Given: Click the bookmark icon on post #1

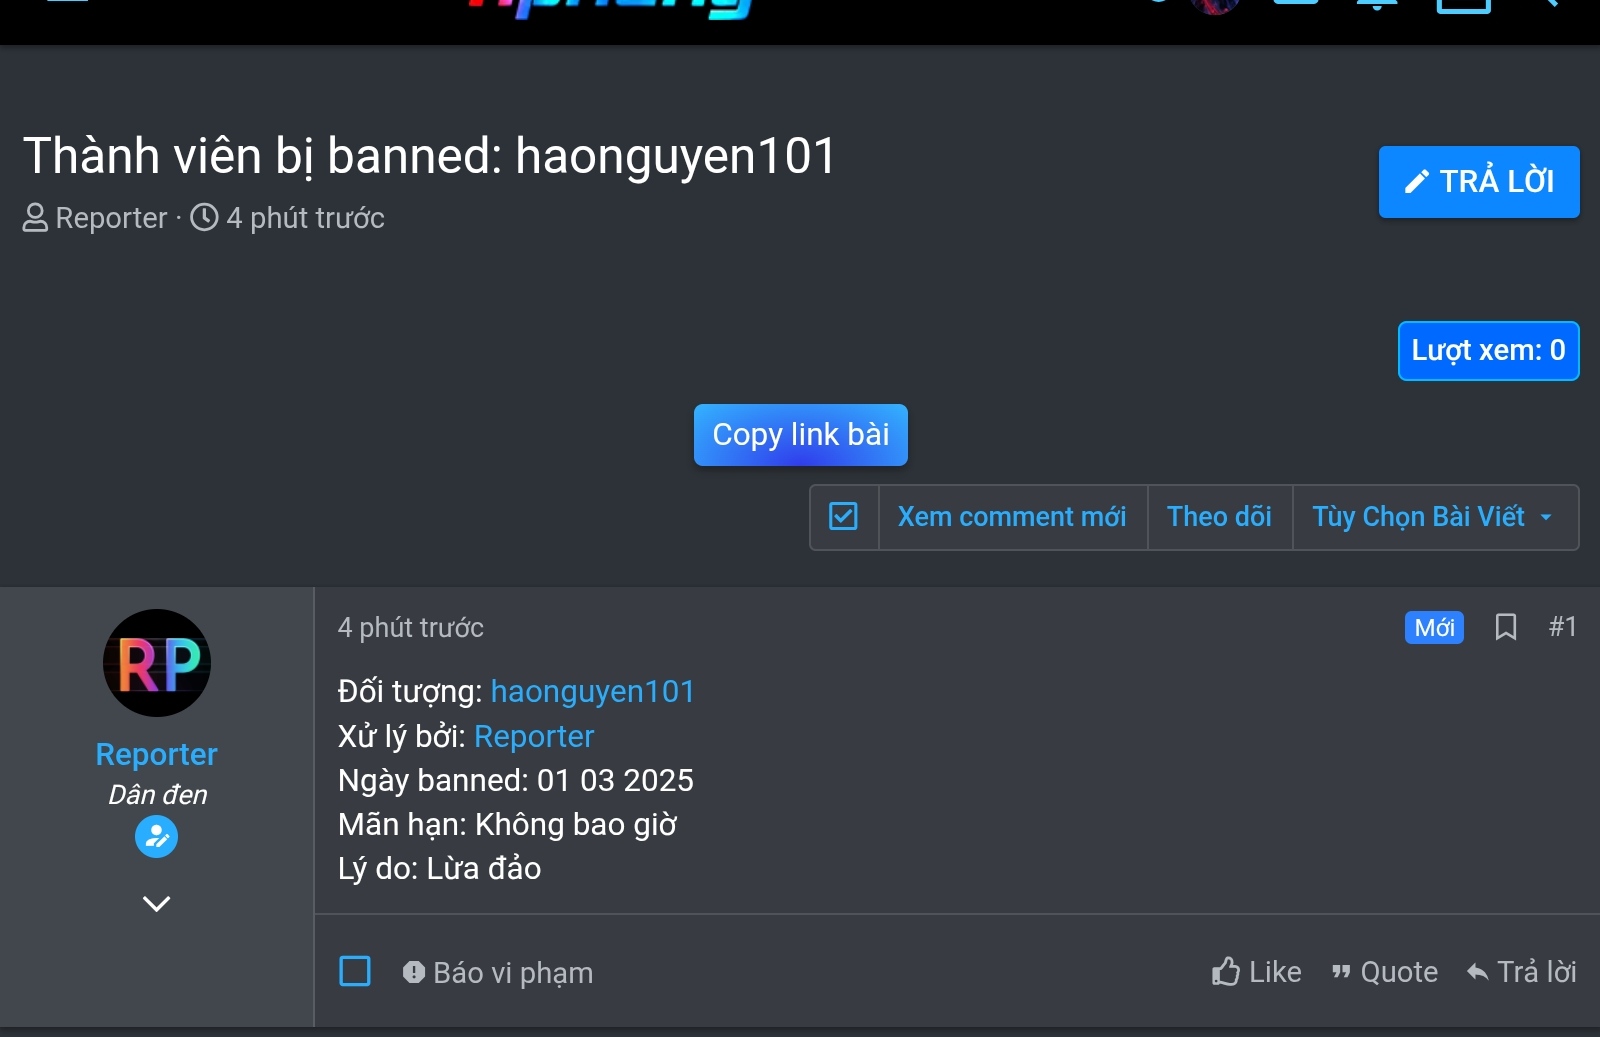Looking at the screenshot, I should pyautogui.click(x=1506, y=627).
